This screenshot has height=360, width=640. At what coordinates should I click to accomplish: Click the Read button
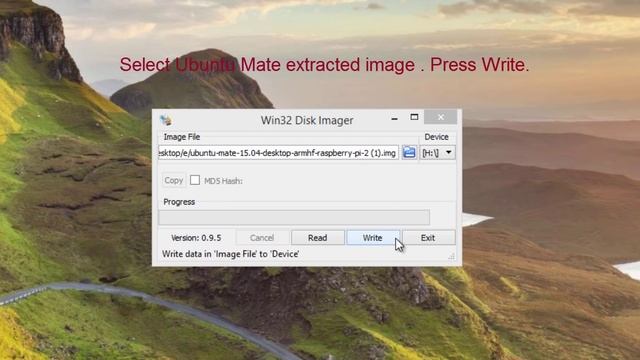[318, 238]
